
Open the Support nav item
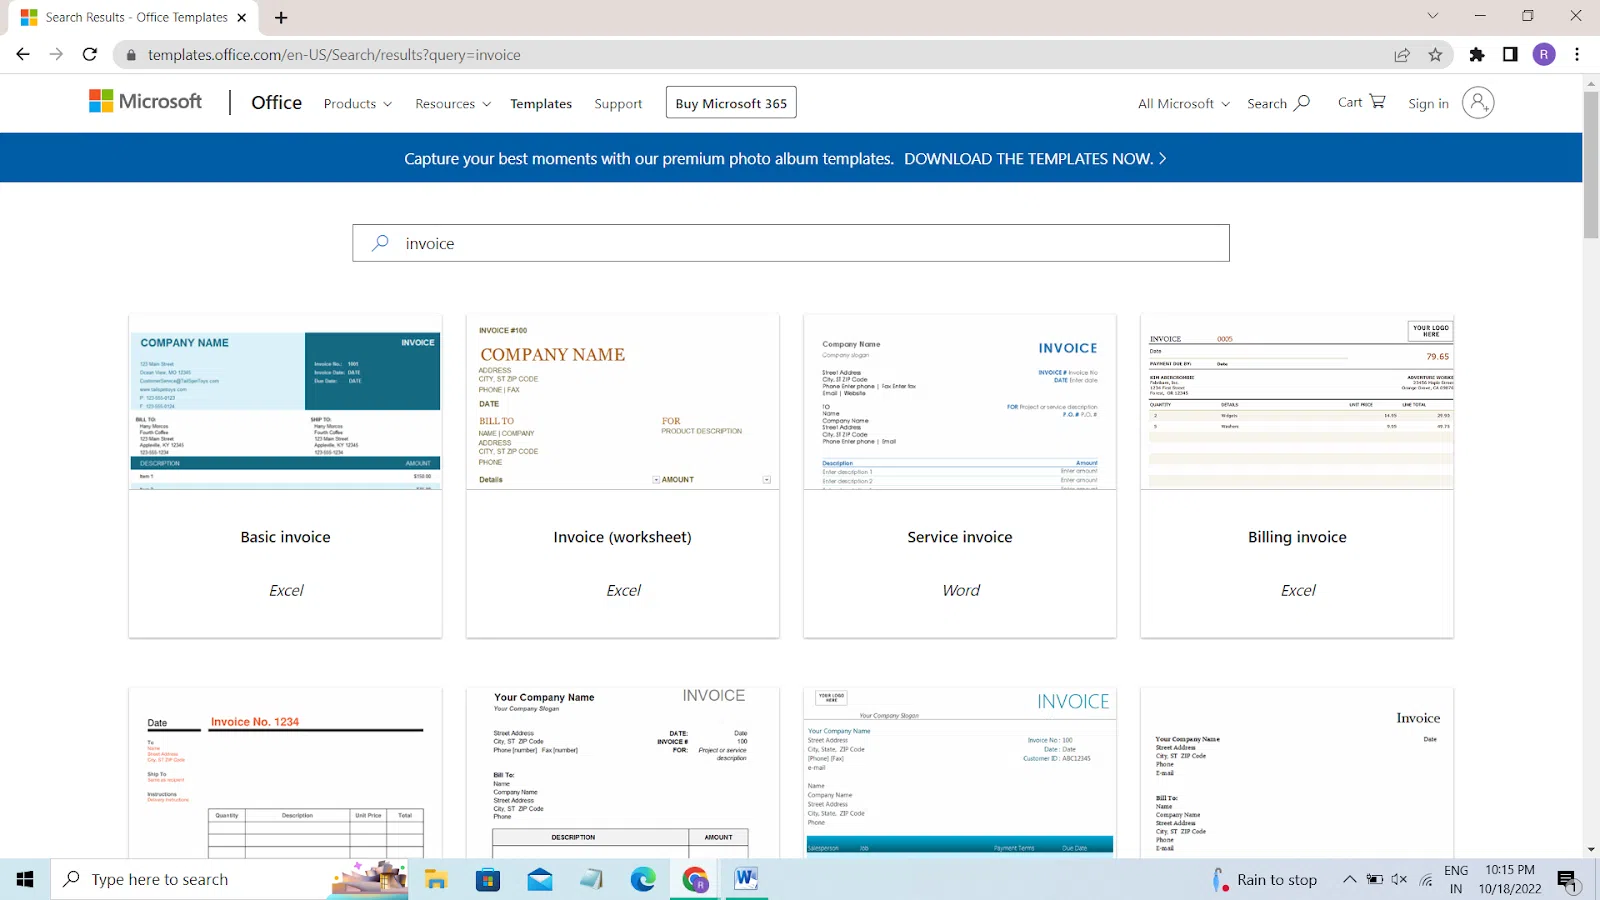tap(618, 103)
